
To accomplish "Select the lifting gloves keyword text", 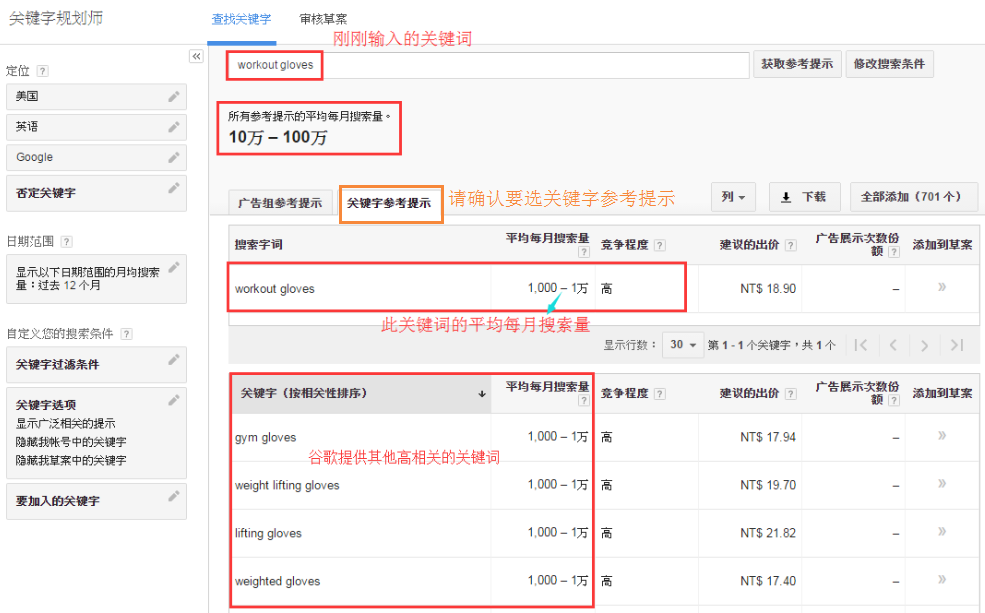I will [268, 533].
